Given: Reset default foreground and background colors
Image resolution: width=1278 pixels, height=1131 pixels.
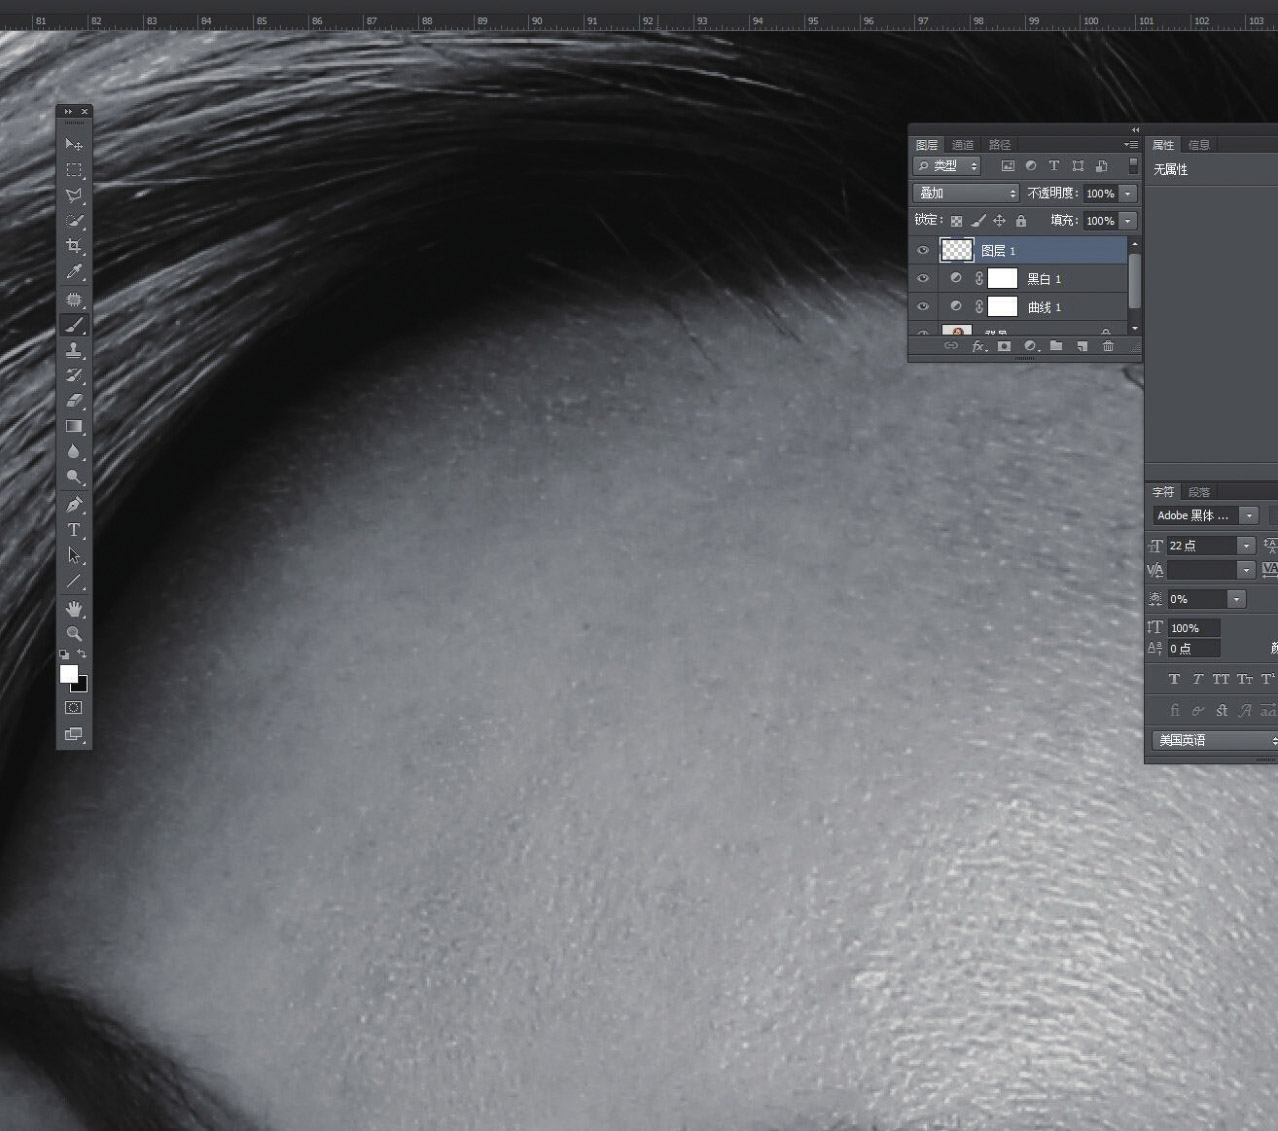Looking at the screenshot, I should click(x=65, y=655).
